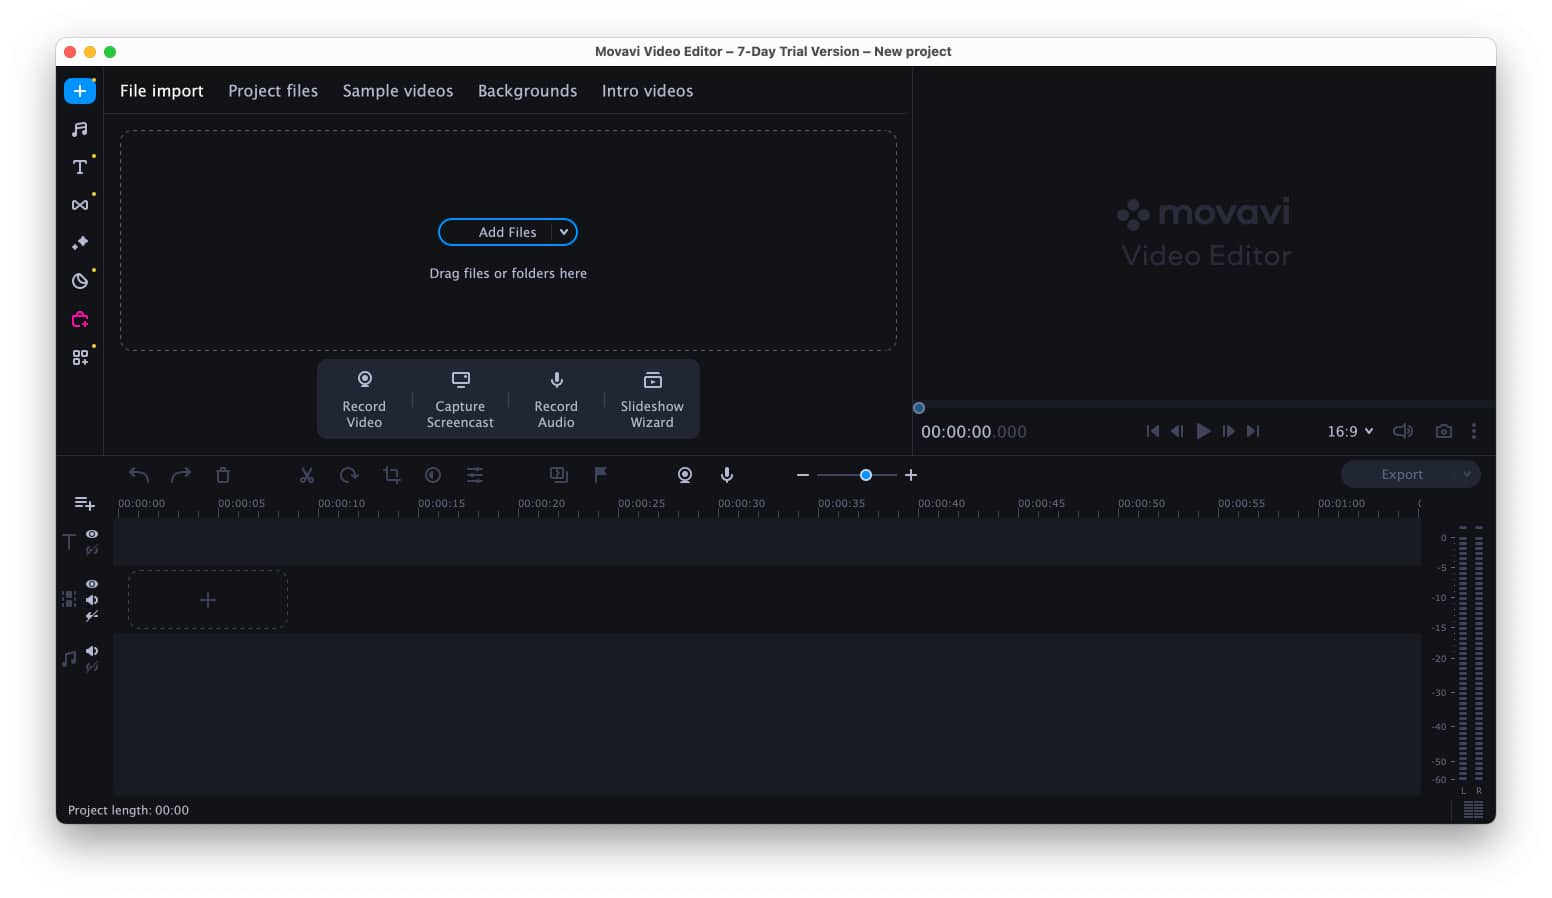
Task: Open the Sample videos tab
Action: tap(398, 91)
